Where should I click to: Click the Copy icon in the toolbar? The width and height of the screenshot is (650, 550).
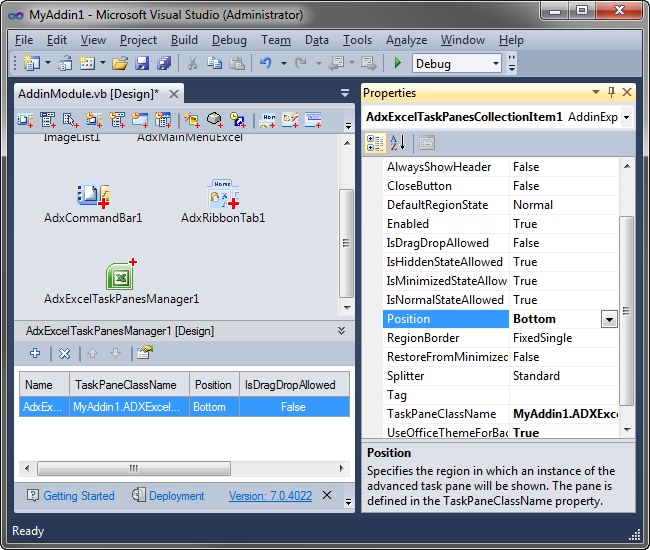(214, 63)
